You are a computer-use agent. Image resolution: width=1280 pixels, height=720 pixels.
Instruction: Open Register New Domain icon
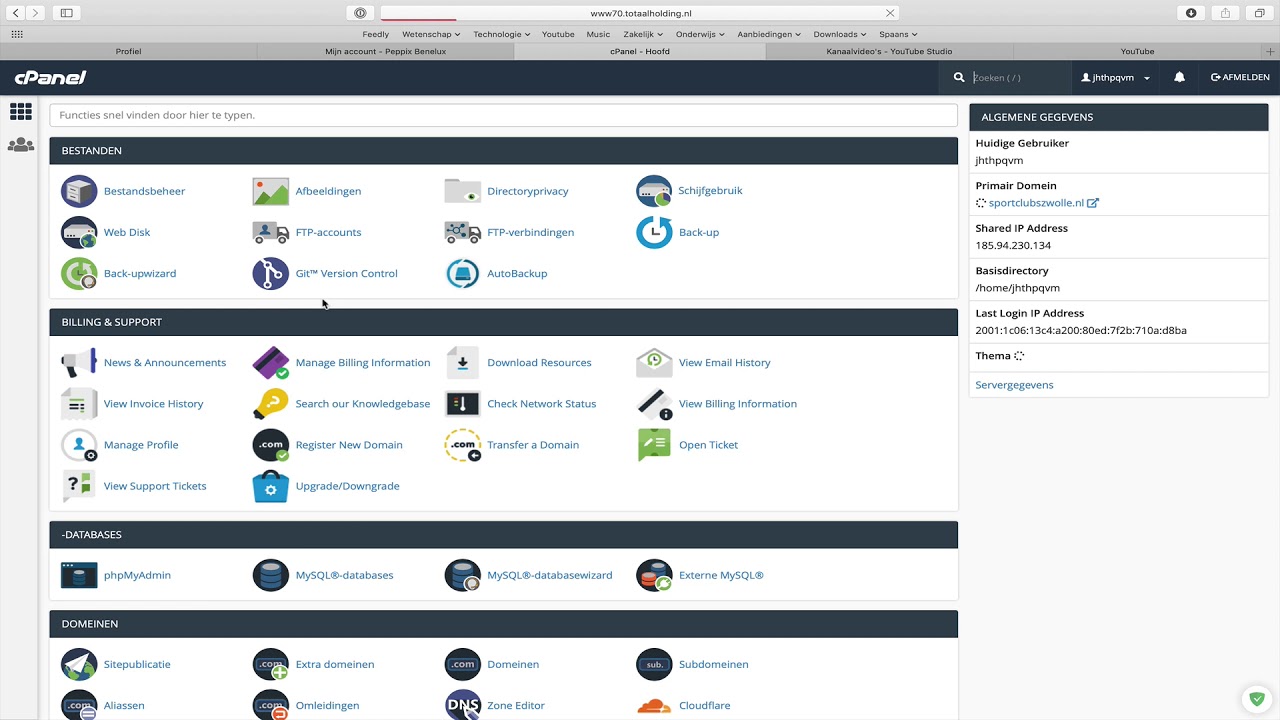click(x=271, y=445)
